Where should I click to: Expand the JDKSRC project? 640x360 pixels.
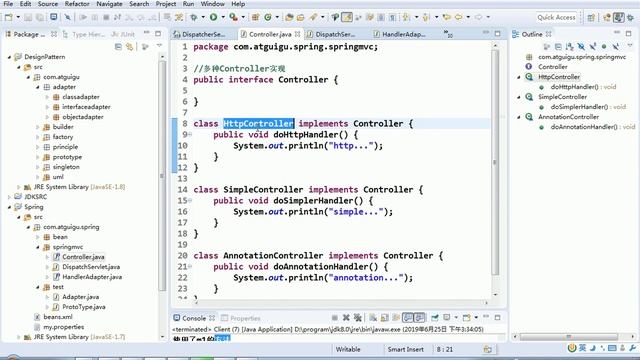pyautogui.click(x=9, y=197)
